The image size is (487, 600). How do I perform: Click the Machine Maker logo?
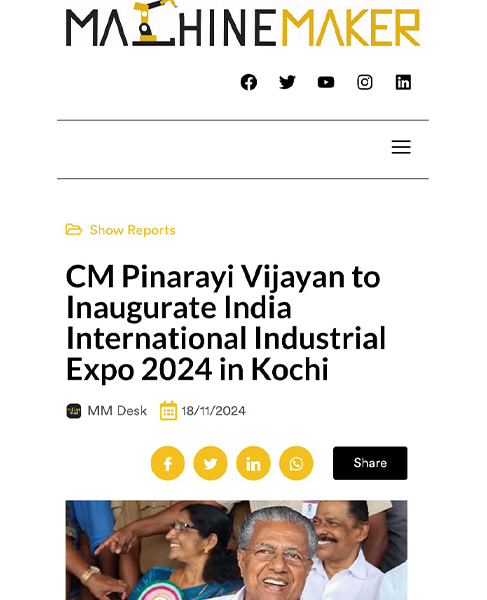coord(243,24)
